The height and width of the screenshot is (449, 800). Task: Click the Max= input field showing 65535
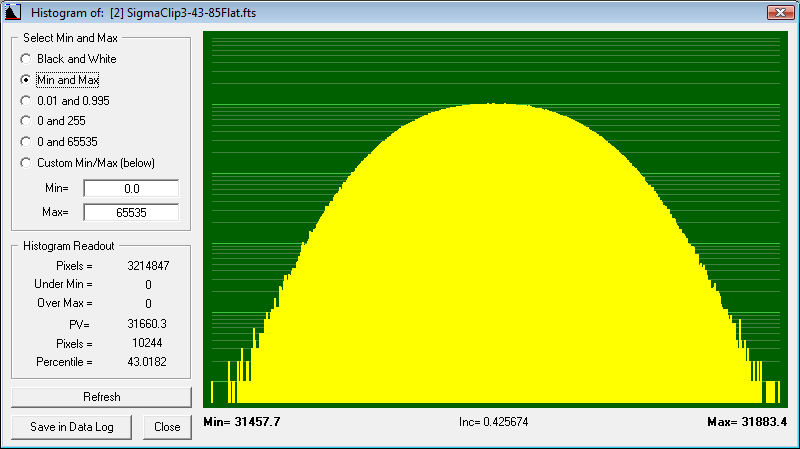(x=131, y=212)
